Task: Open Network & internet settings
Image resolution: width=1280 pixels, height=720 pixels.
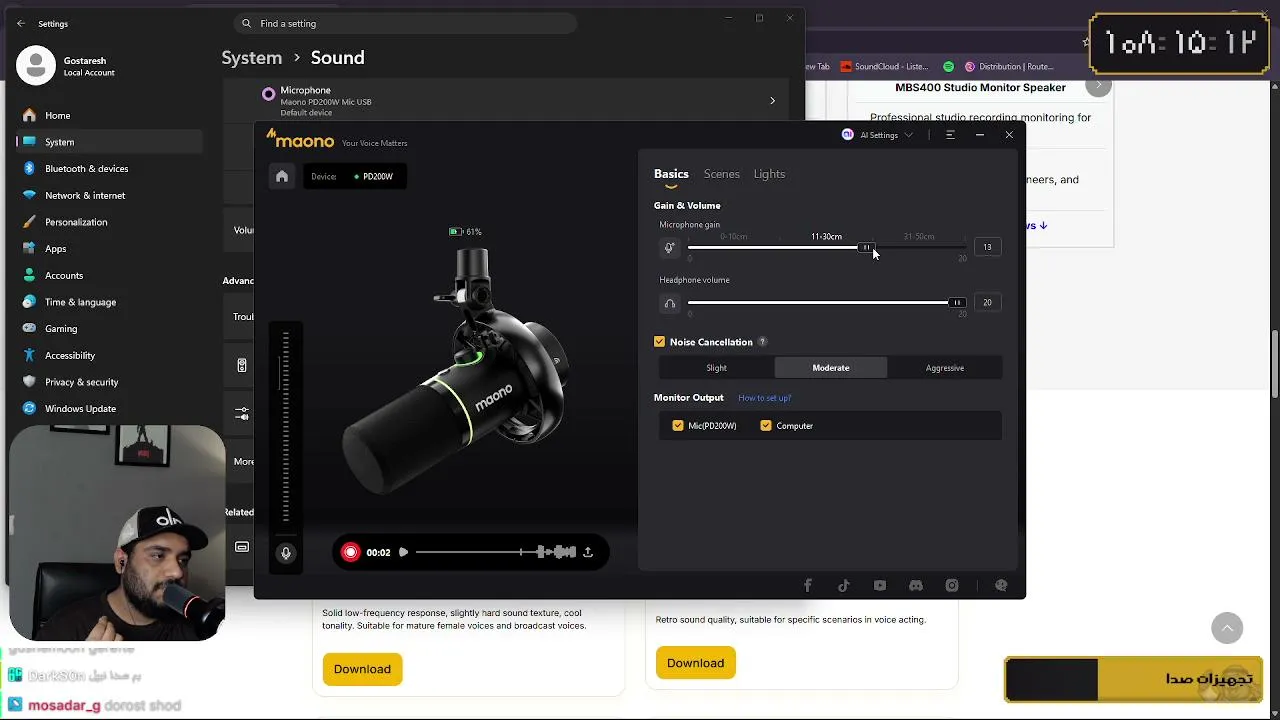Action: (x=109, y=195)
